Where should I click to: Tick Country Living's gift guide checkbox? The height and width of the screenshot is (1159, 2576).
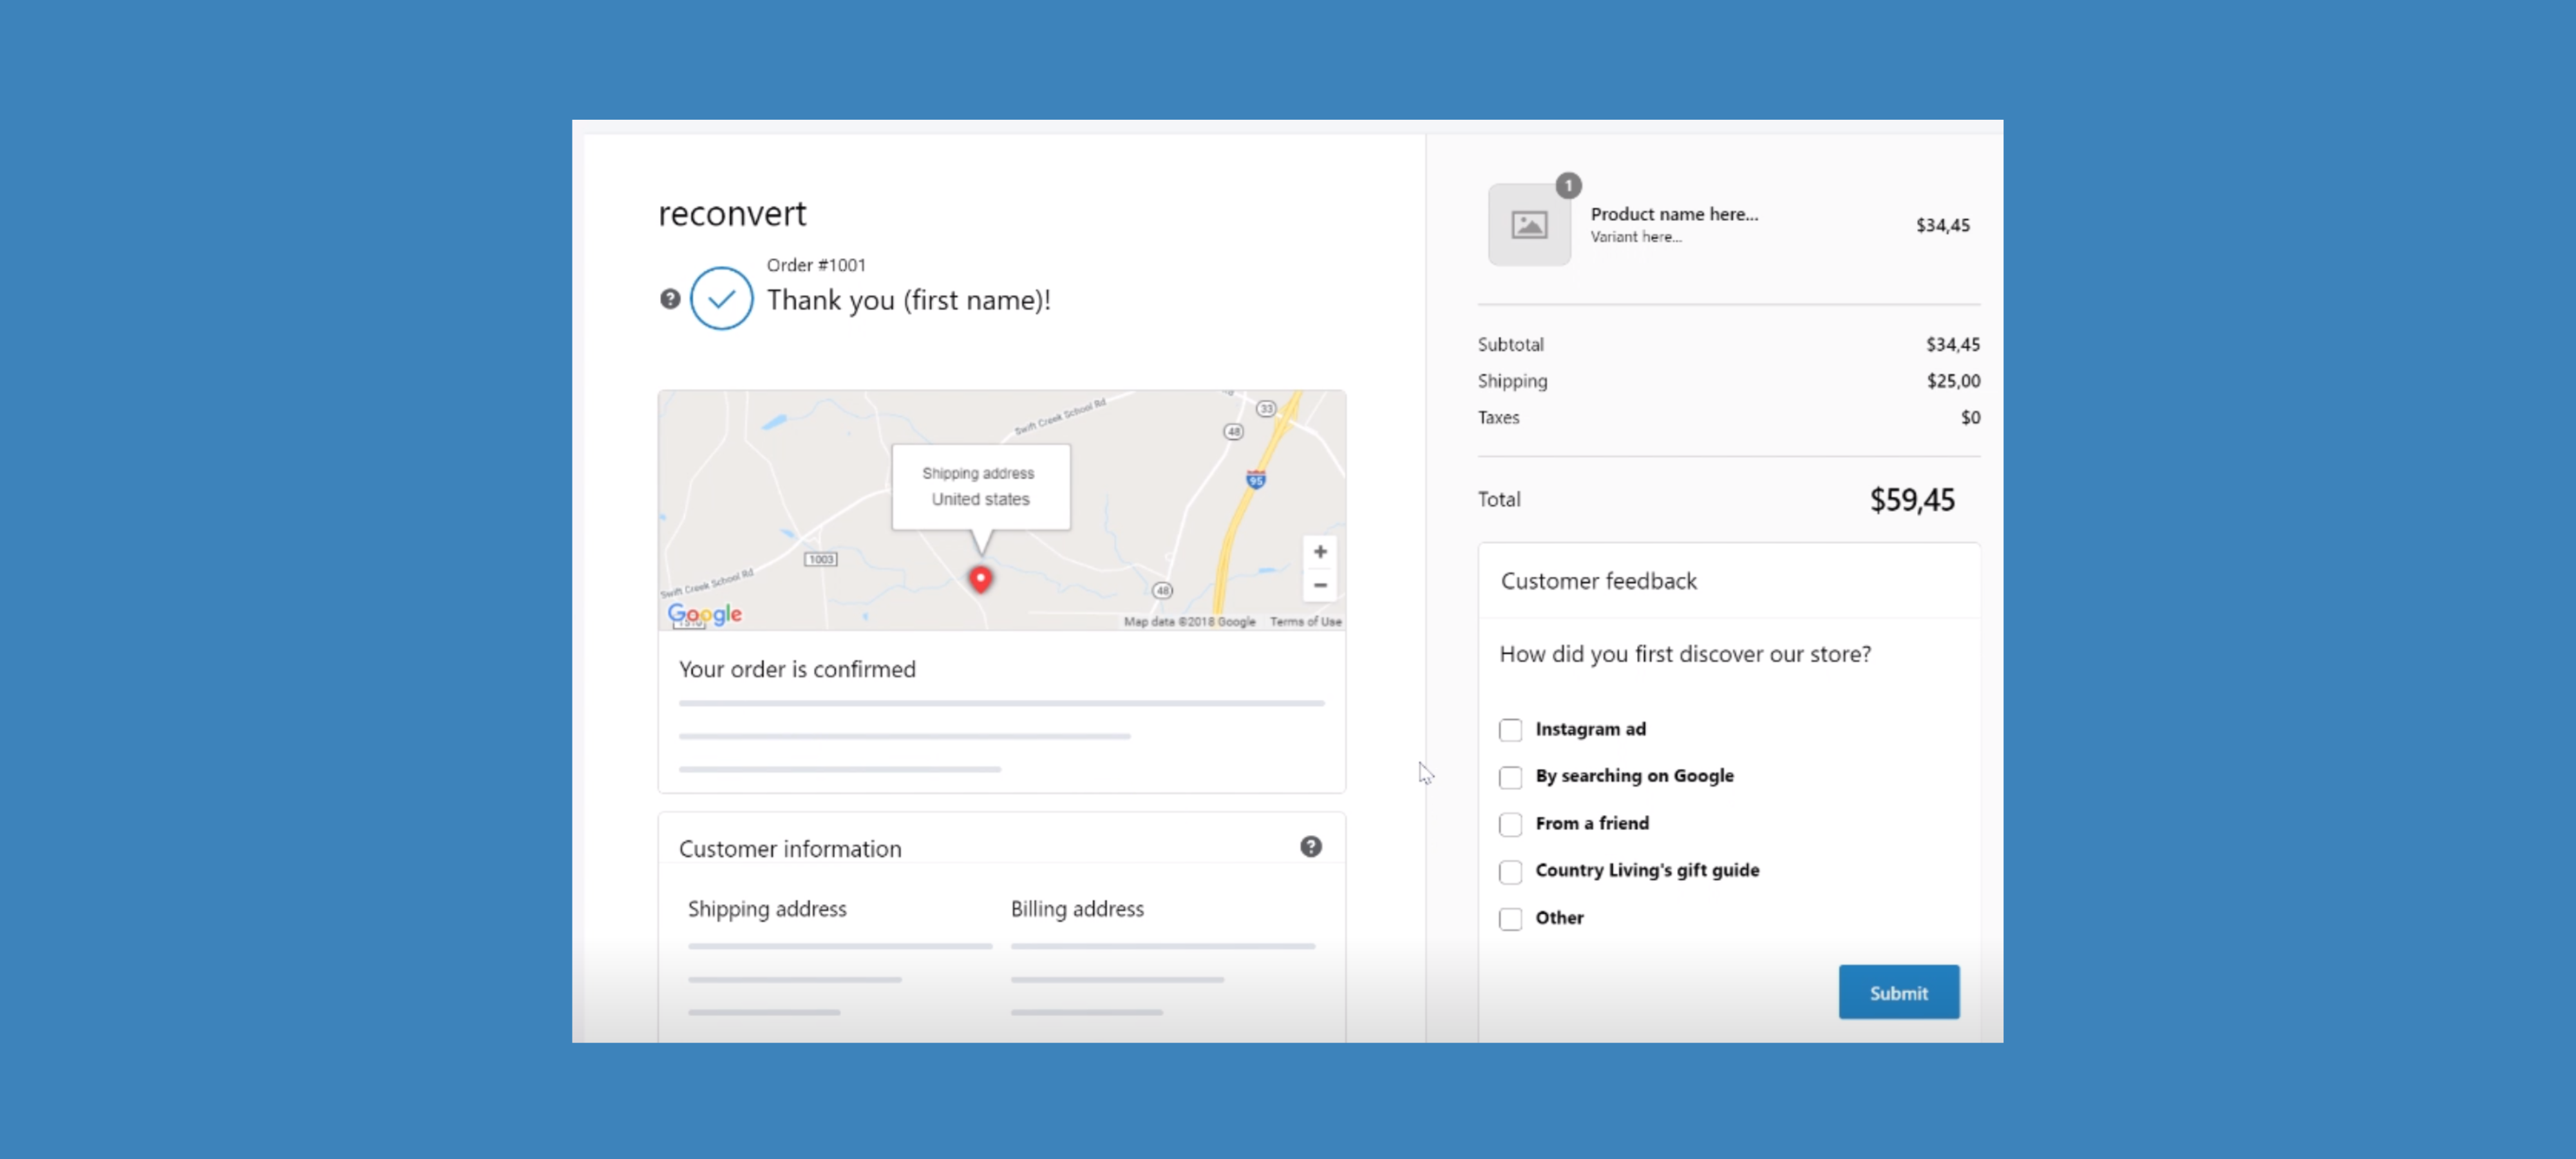1510,871
